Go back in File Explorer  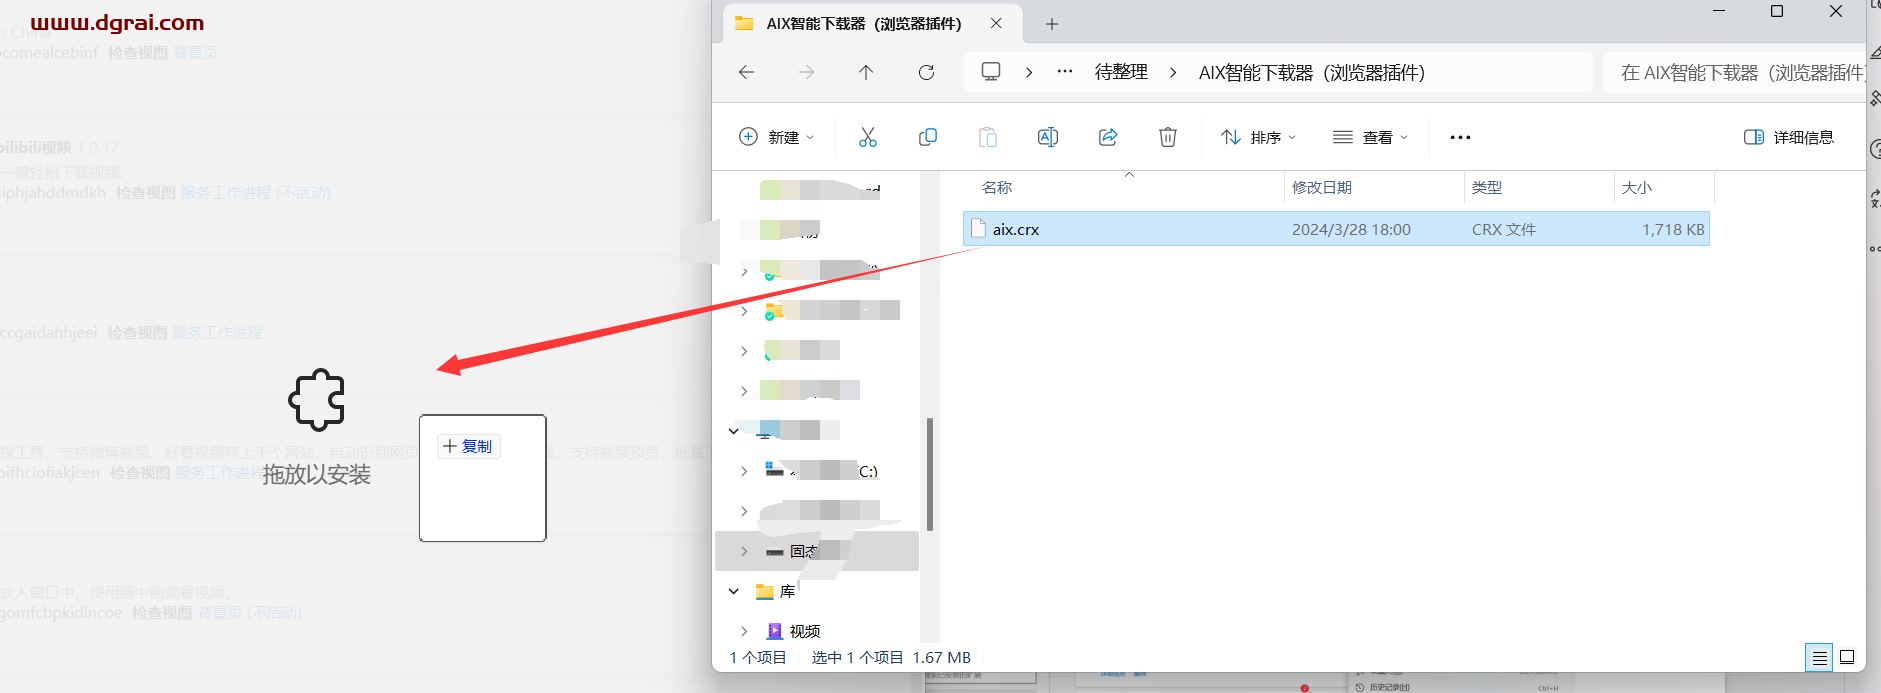tap(746, 72)
